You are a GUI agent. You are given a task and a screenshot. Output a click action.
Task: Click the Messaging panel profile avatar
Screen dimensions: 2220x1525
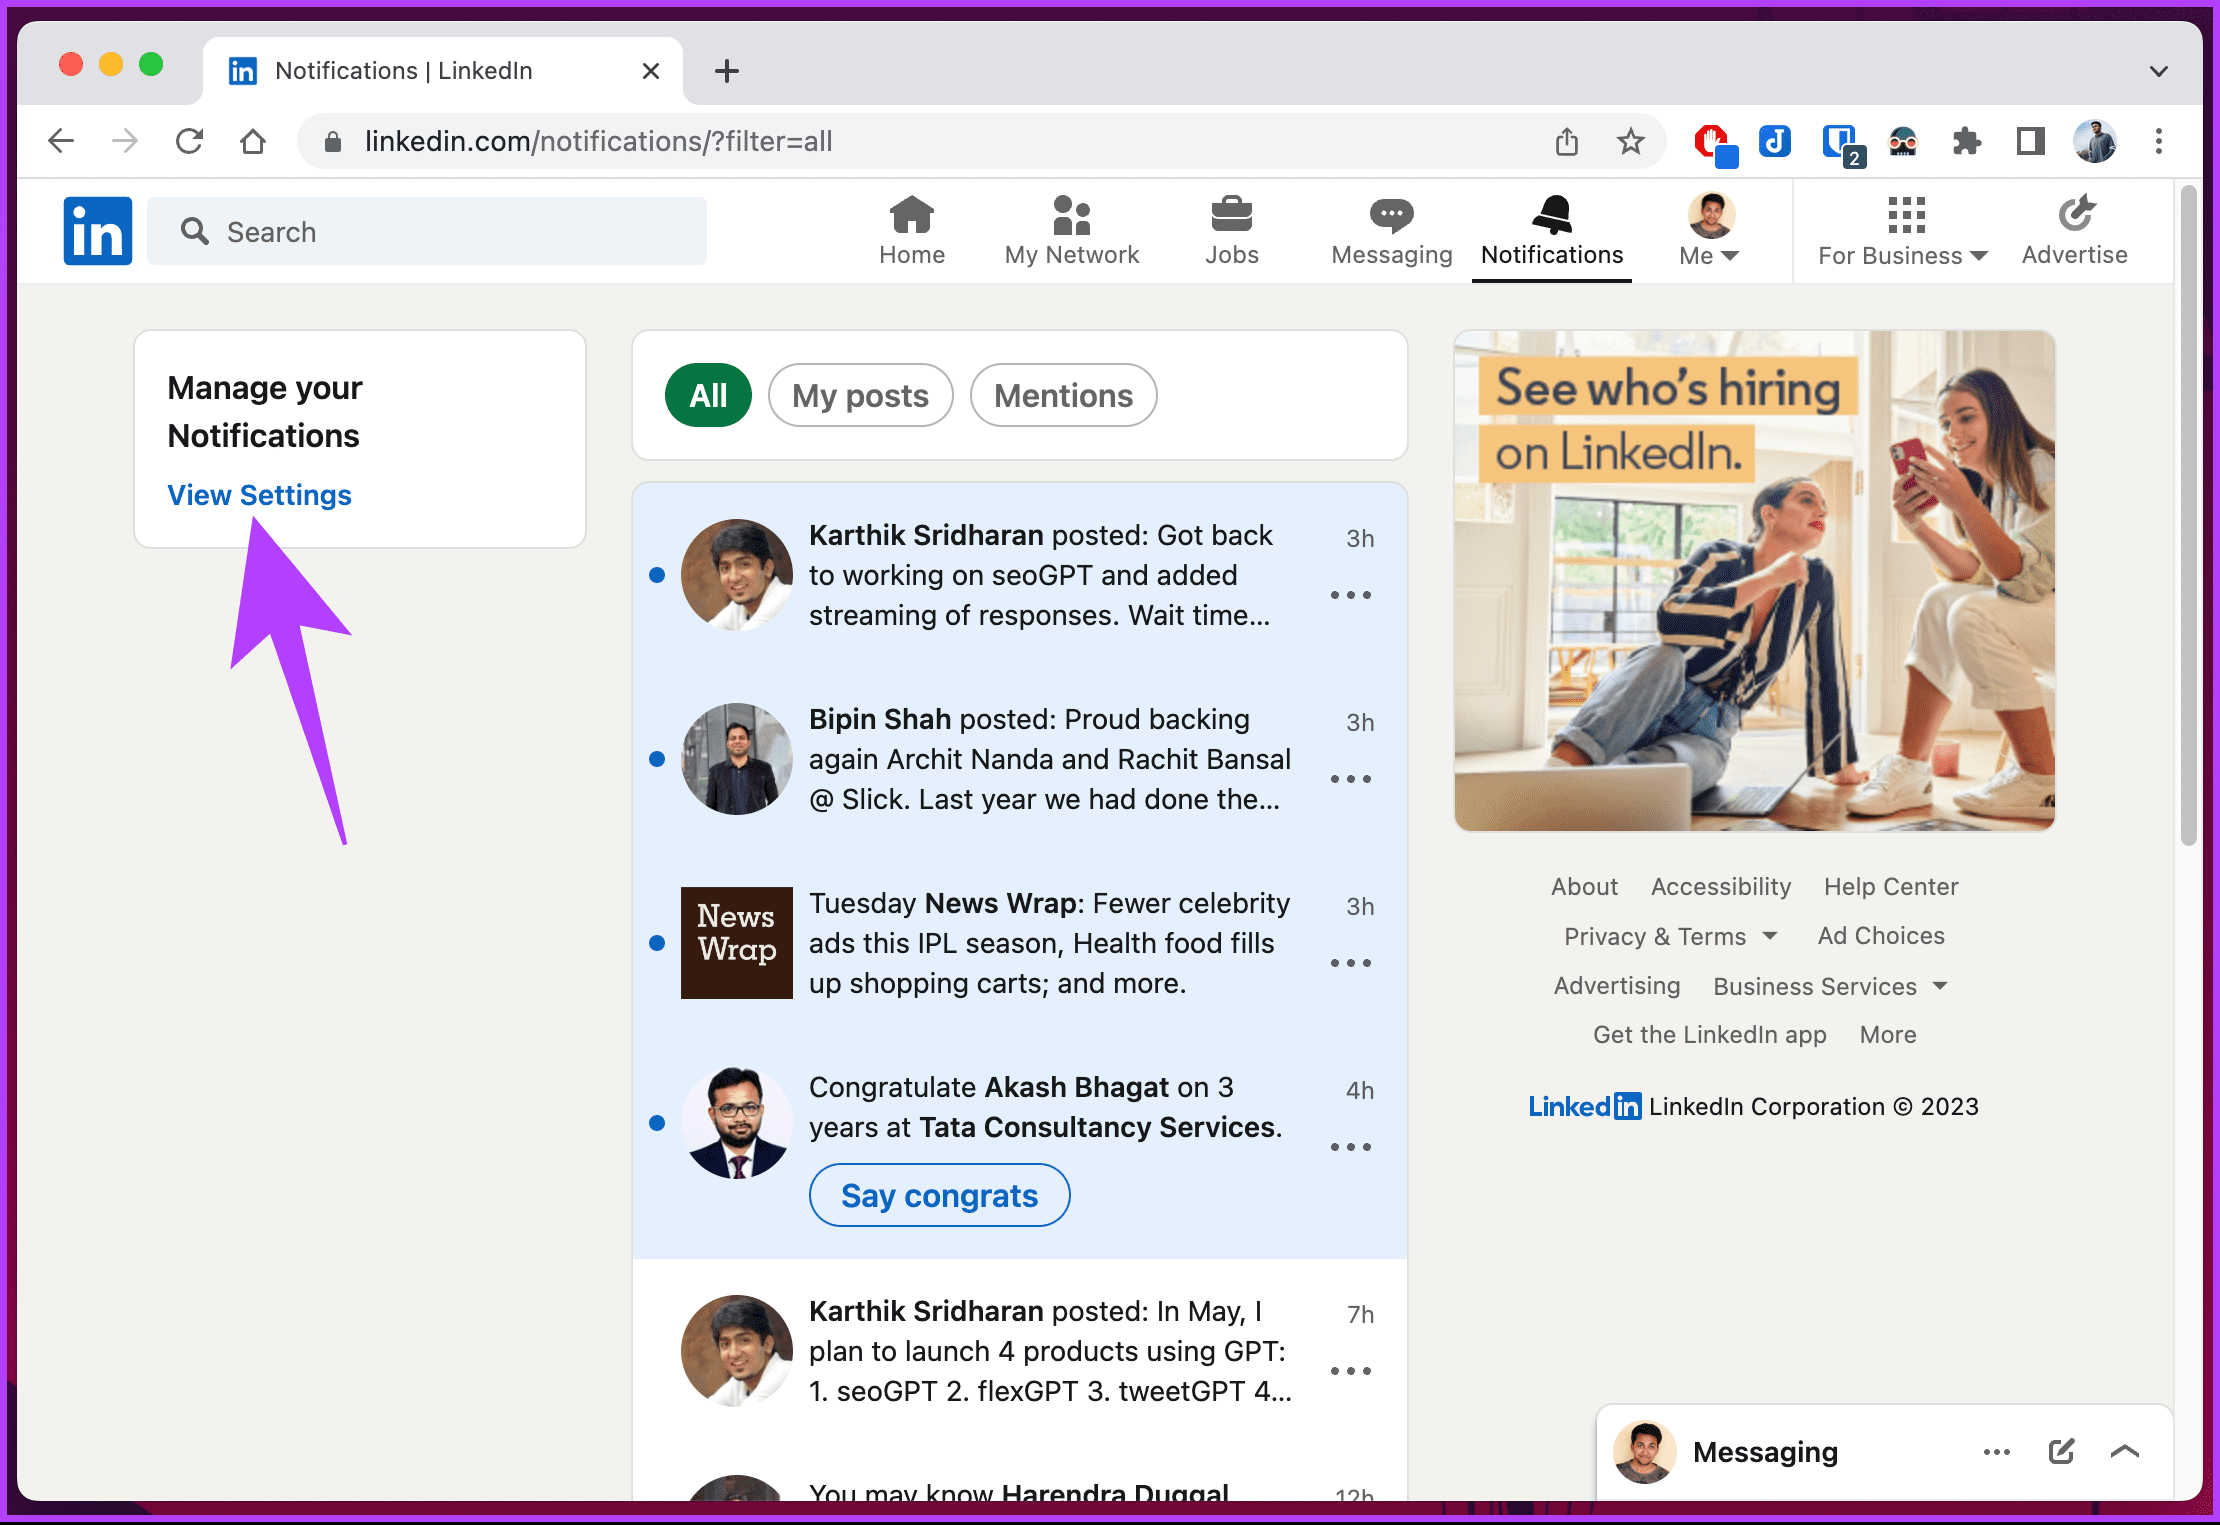[1645, 1451]
